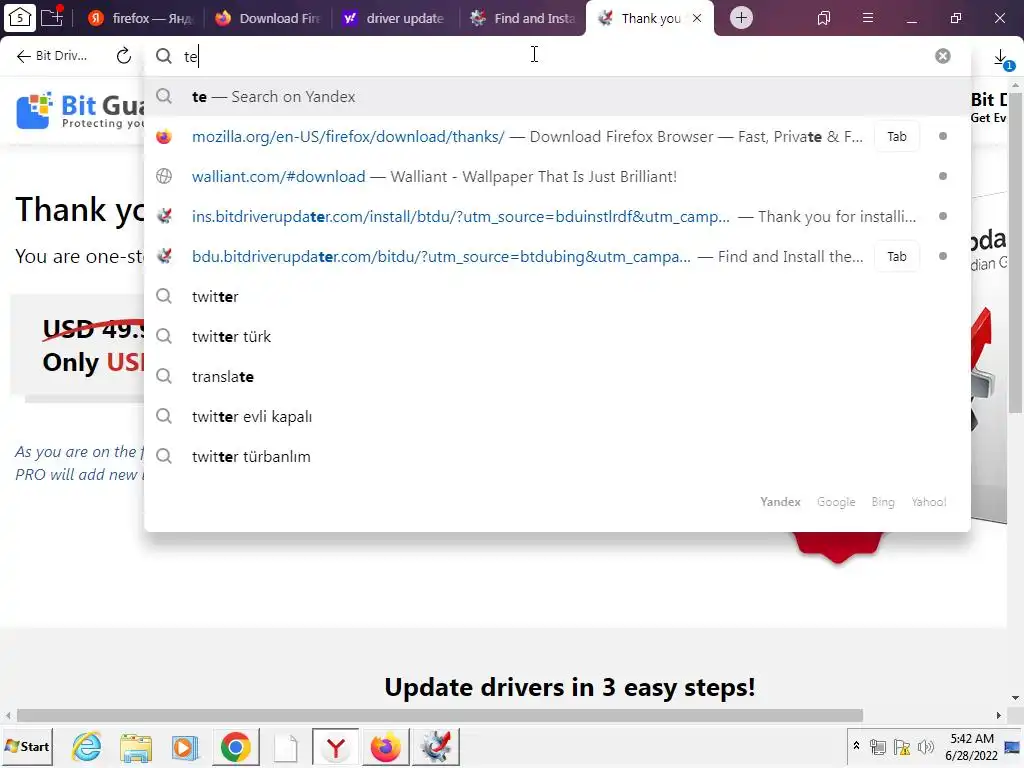Launch Internet Explorer from taskbar

click(86, 746)
